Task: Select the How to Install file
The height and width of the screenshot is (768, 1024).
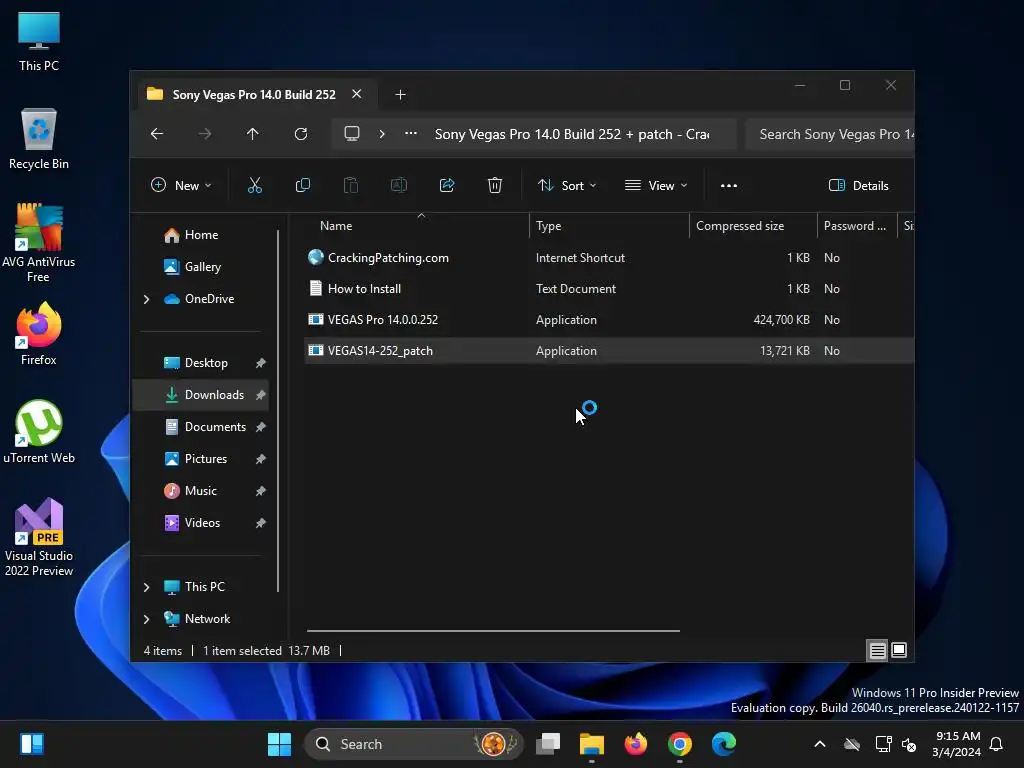Action: point(609,289)
